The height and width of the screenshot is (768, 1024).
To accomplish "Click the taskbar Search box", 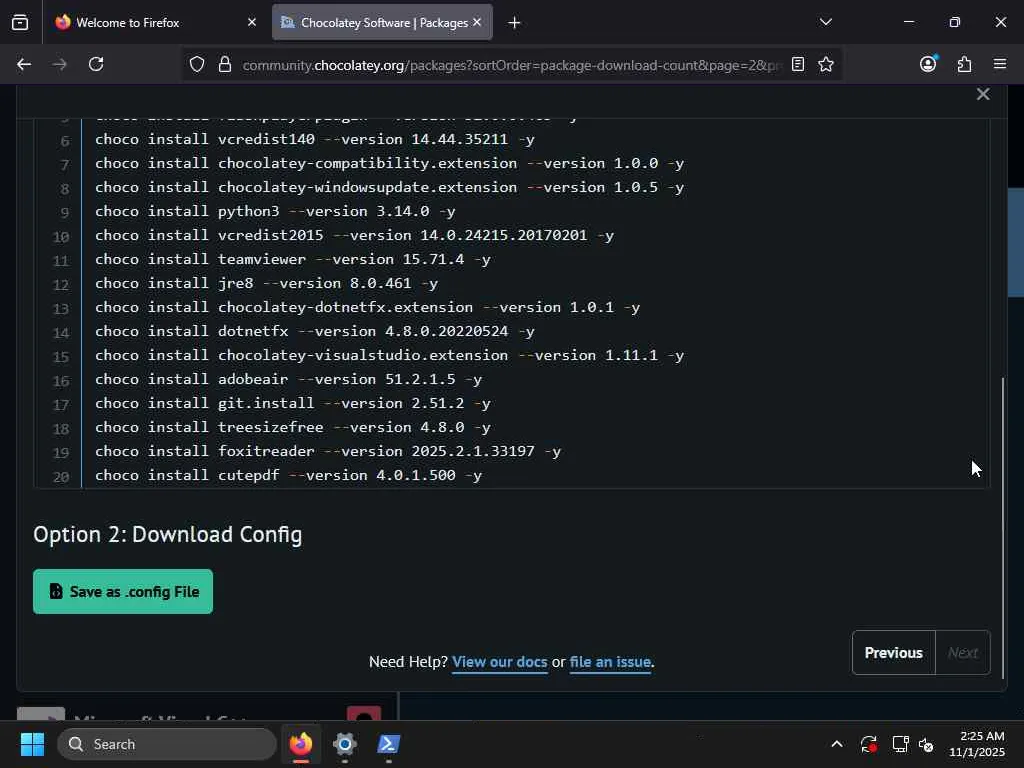I will tap(167, 744).
